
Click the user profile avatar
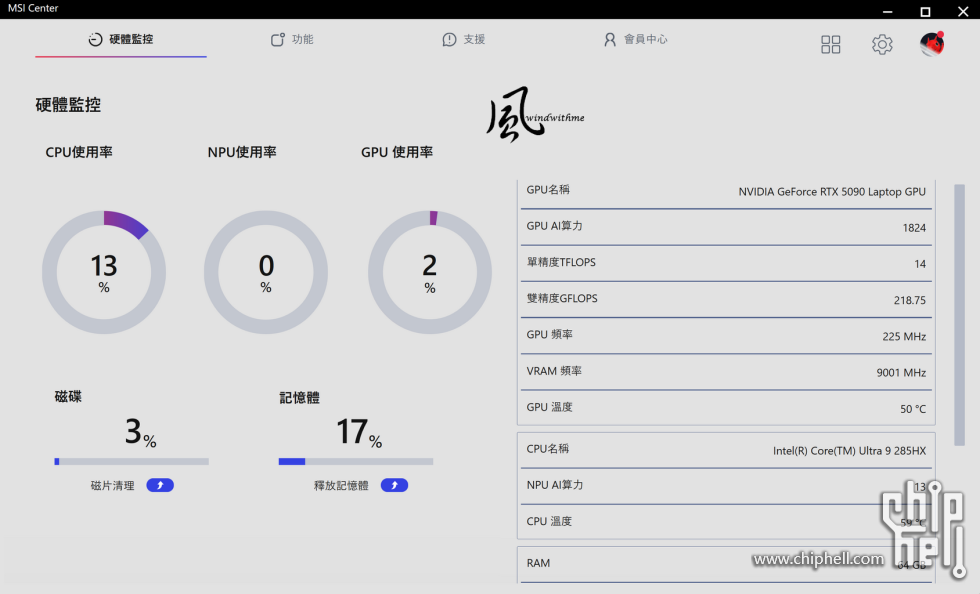[932, 44]
